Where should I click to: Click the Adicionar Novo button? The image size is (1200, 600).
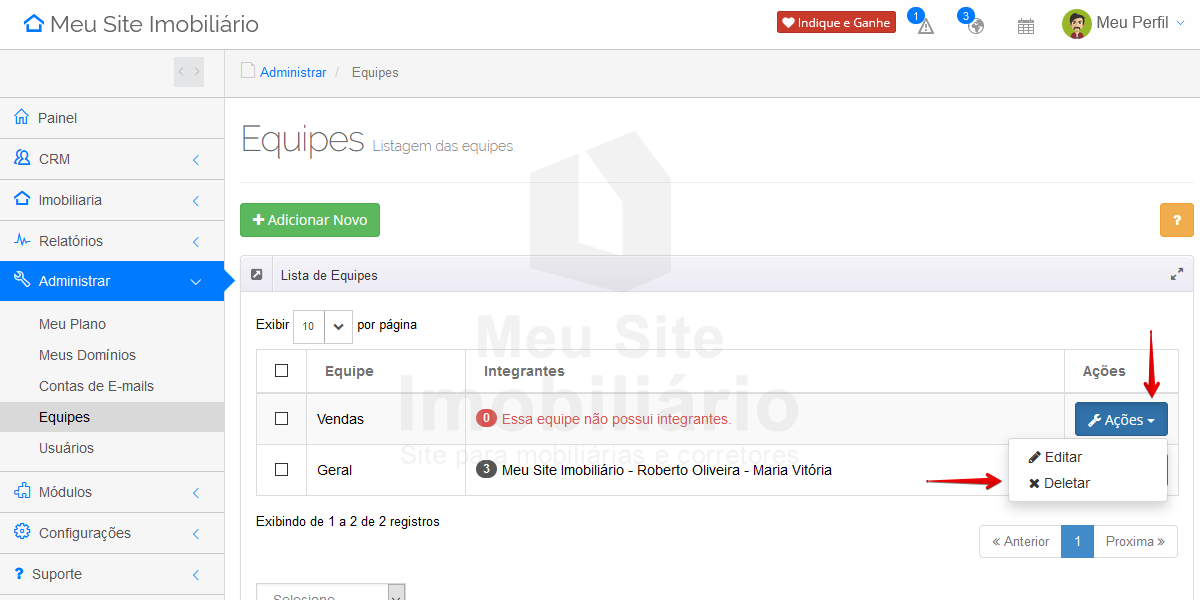coord(310,220)
